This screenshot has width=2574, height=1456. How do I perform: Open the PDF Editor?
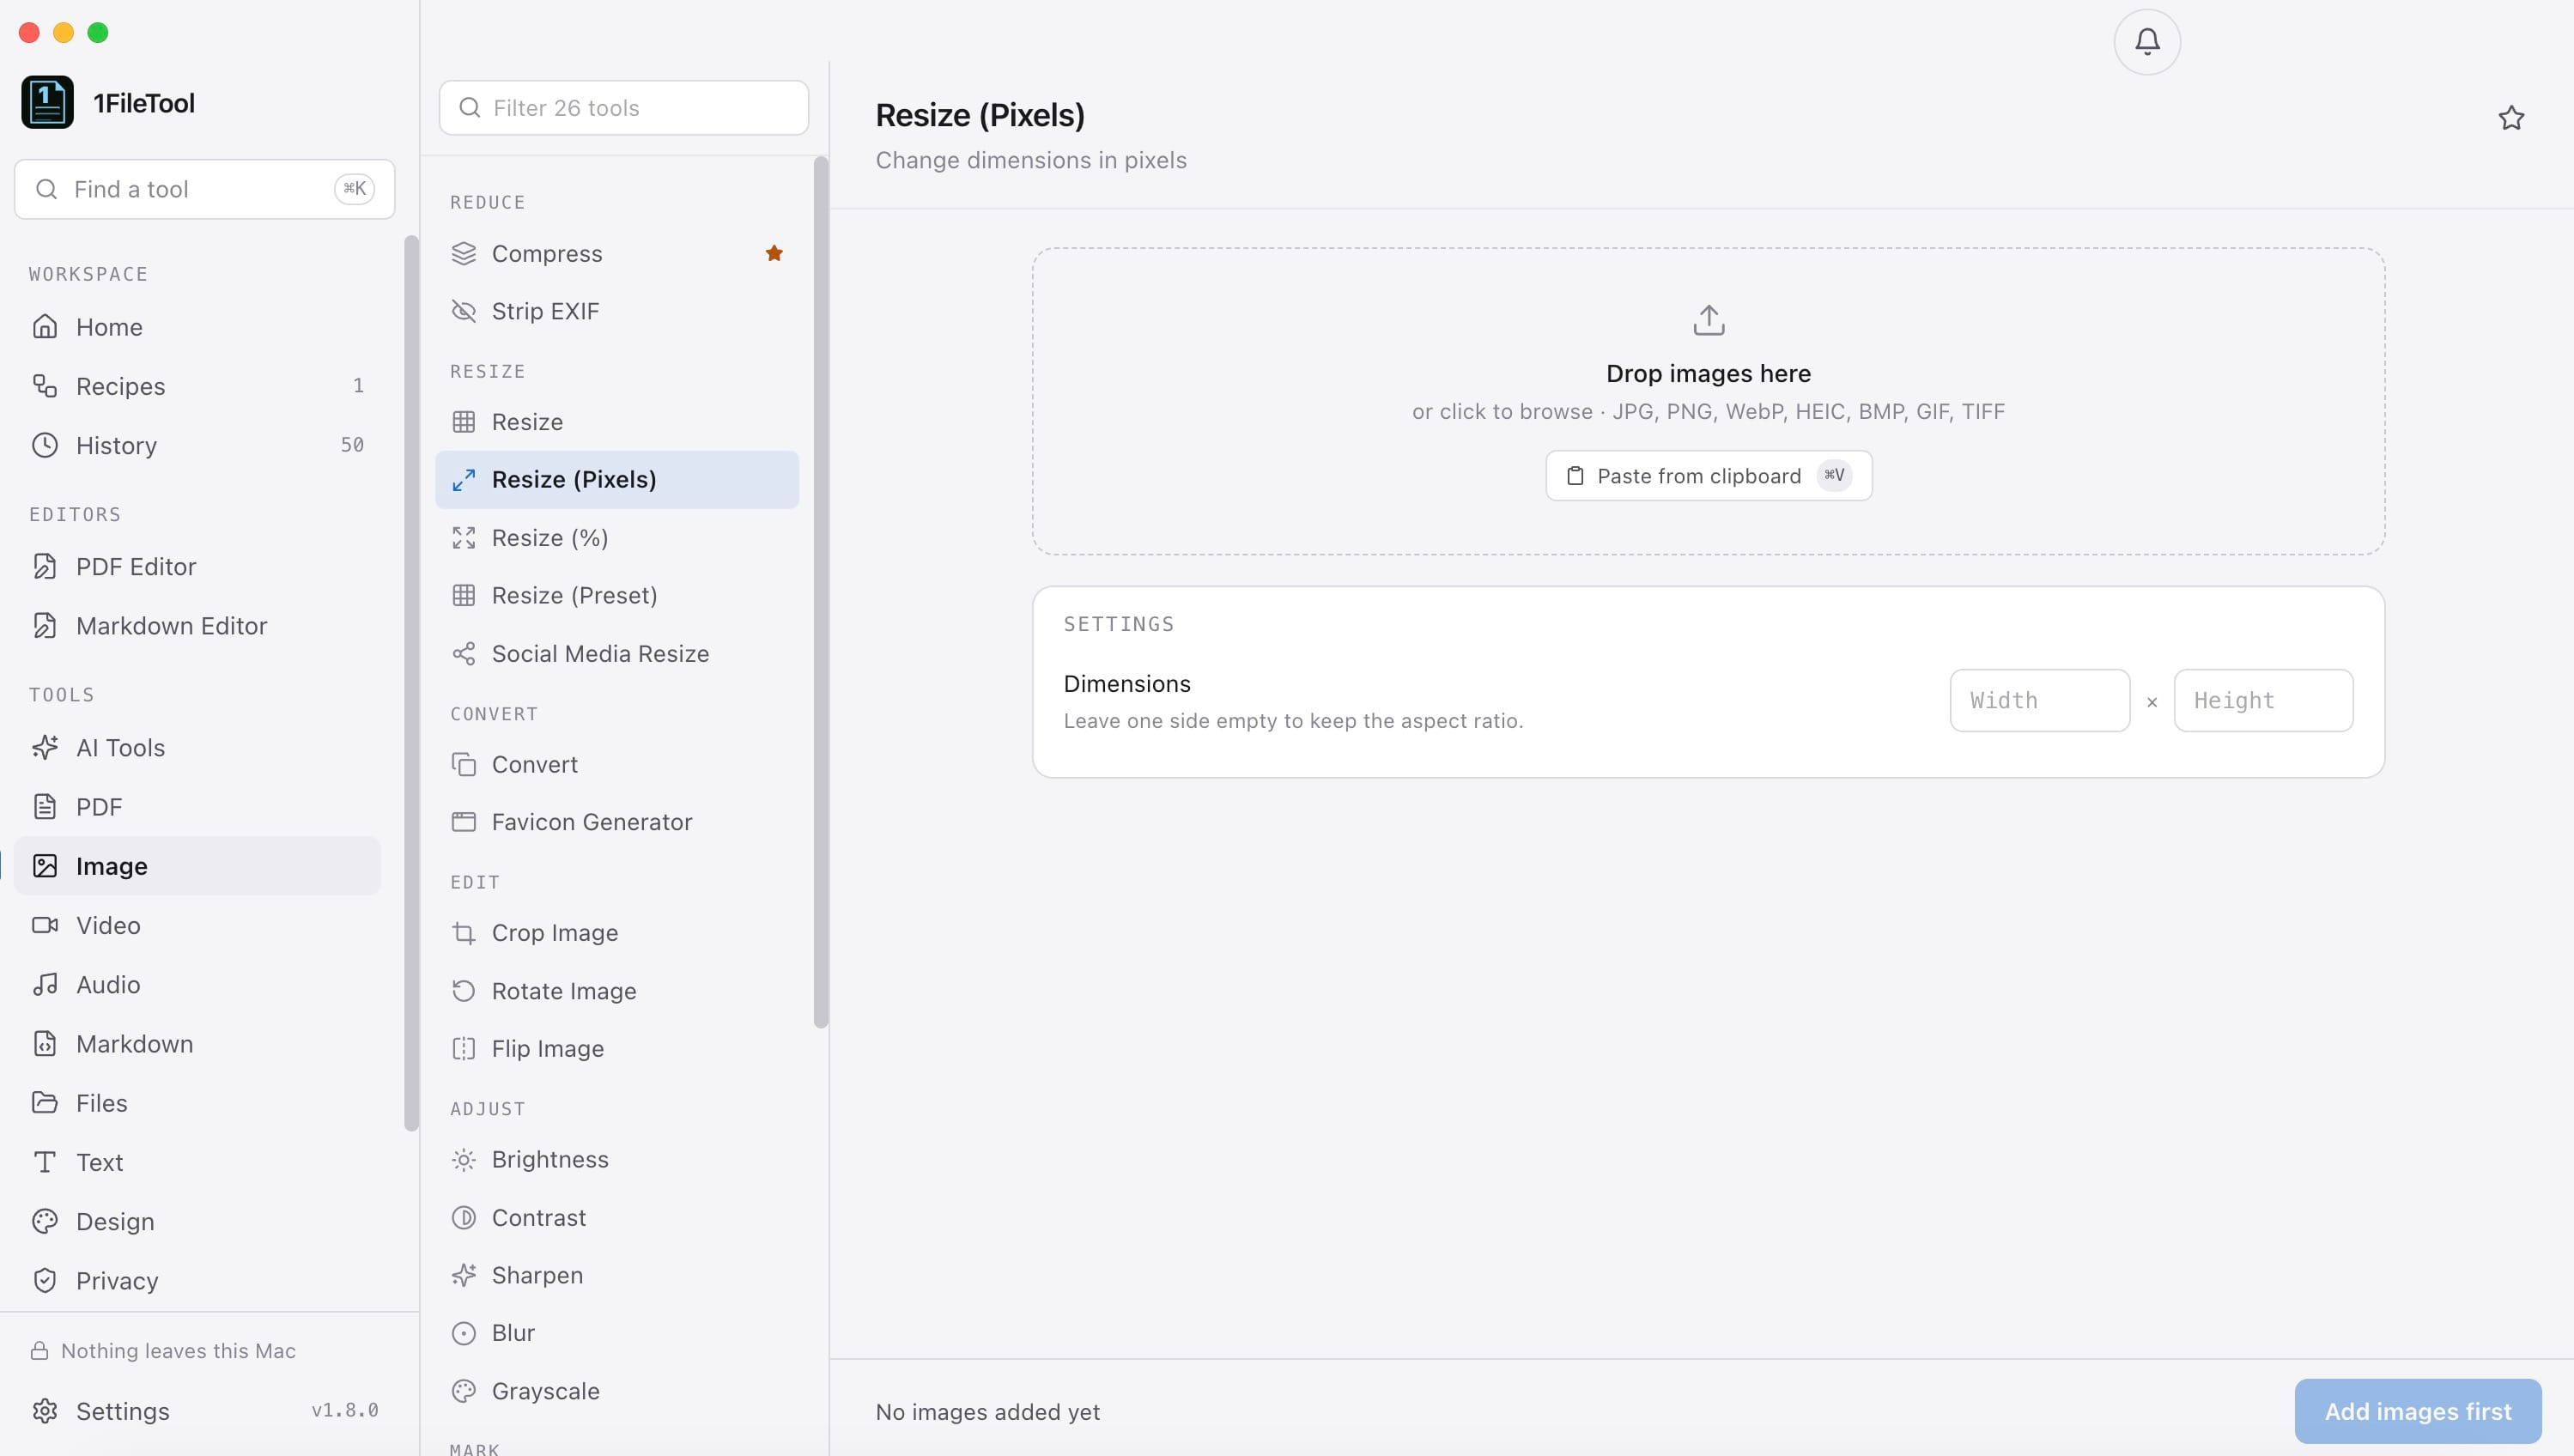[198, 567]
